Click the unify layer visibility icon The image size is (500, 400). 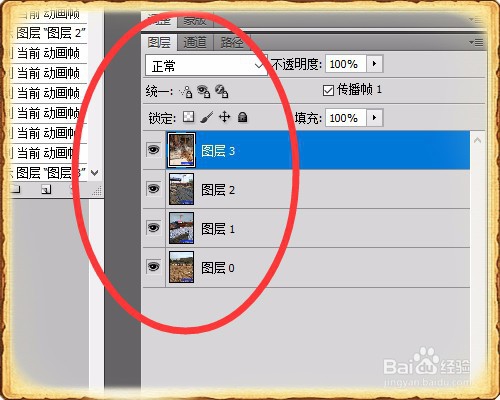[203, 91]
